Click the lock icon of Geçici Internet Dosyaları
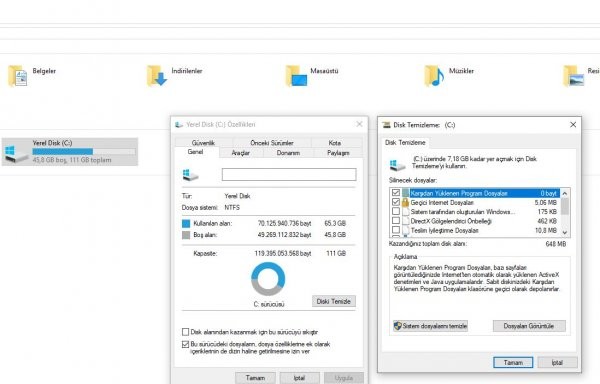 click(405, 202)
